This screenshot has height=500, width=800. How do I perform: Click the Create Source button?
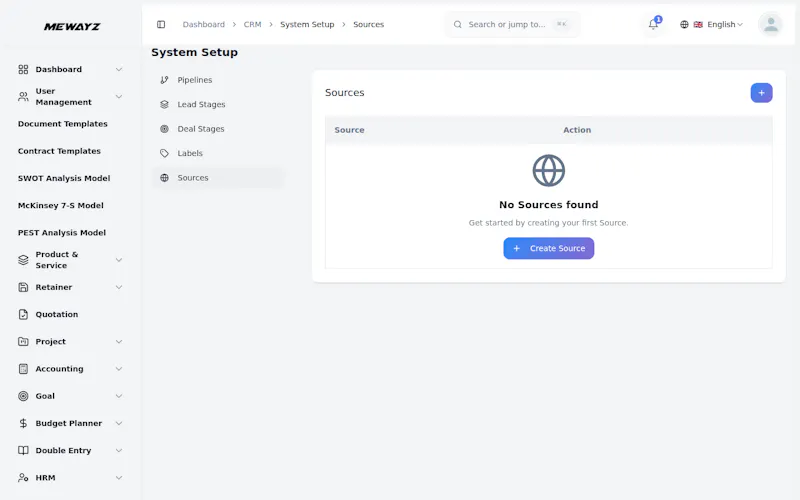548,248
